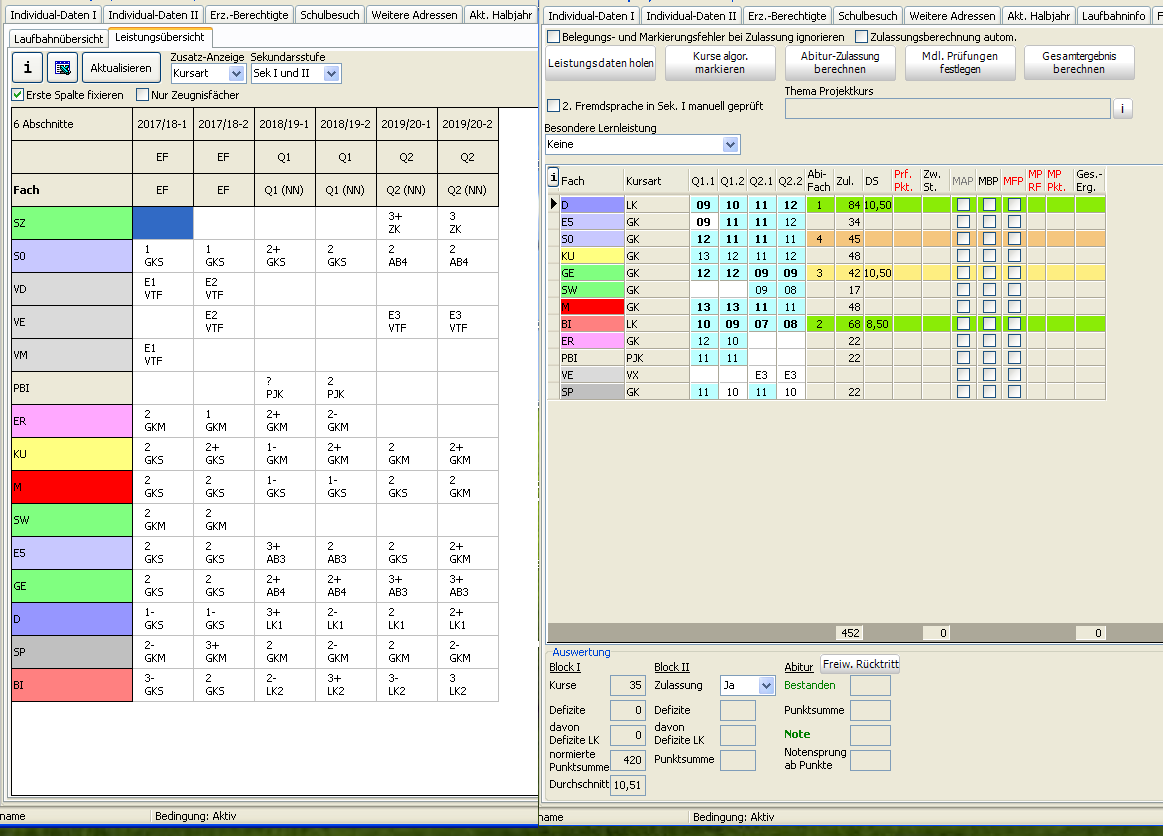
Task: Click Mdl. Prüfungen festlegen button
Action: coord(960,63)
